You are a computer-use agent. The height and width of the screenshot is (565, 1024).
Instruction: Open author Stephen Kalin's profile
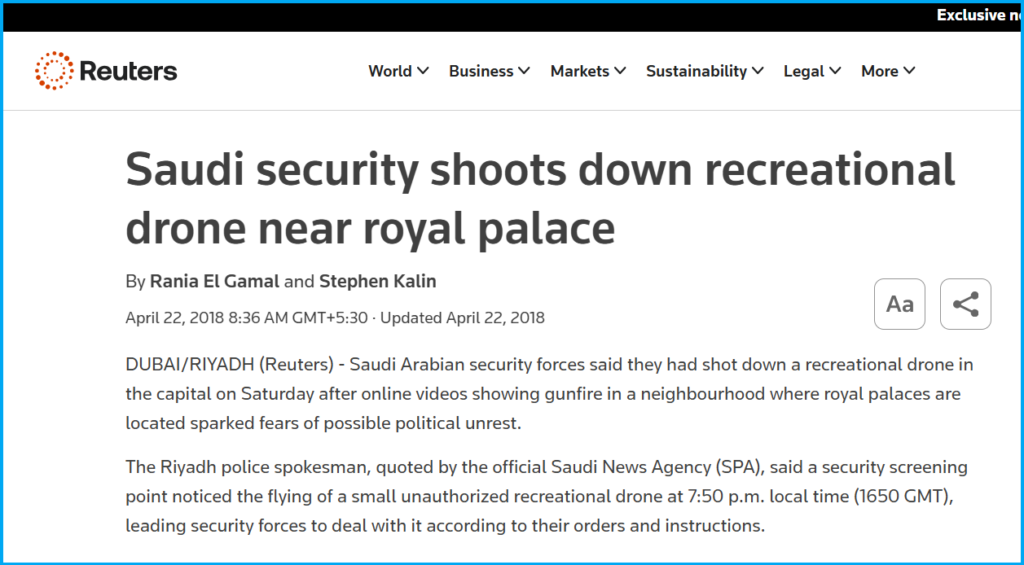(x=378, y=281)
